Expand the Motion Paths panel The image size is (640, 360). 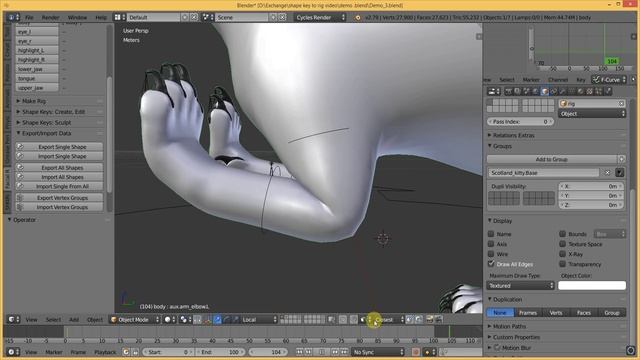click(x=509, y=327)
